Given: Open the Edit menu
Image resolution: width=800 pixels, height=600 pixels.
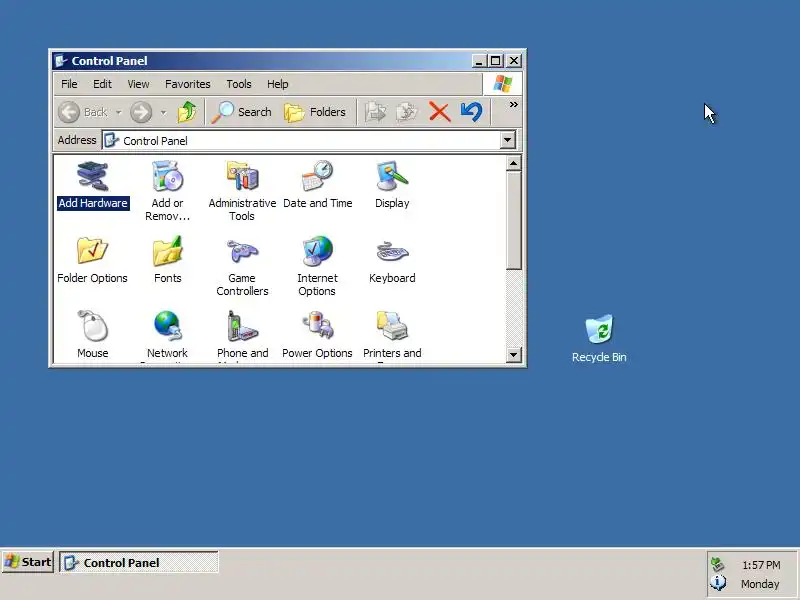Looking at the screenshot, I should click(x=102, y=84).
